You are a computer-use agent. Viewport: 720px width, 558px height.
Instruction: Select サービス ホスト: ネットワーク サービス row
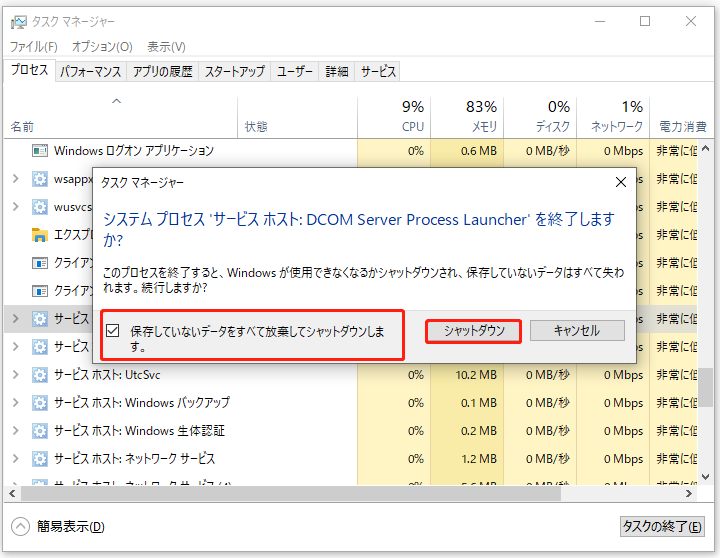tap(350, 459)
